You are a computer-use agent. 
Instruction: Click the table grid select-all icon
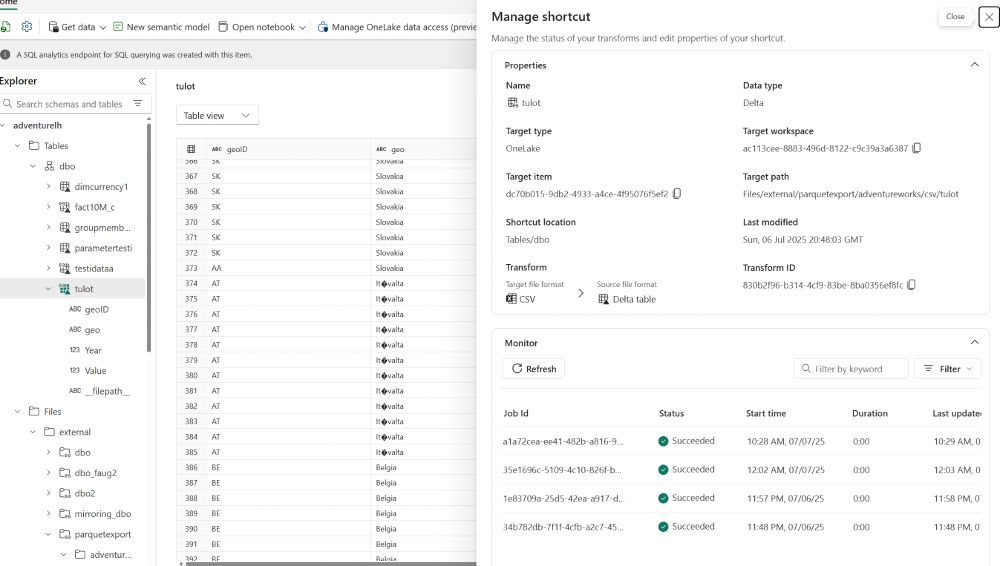[191, 149]
